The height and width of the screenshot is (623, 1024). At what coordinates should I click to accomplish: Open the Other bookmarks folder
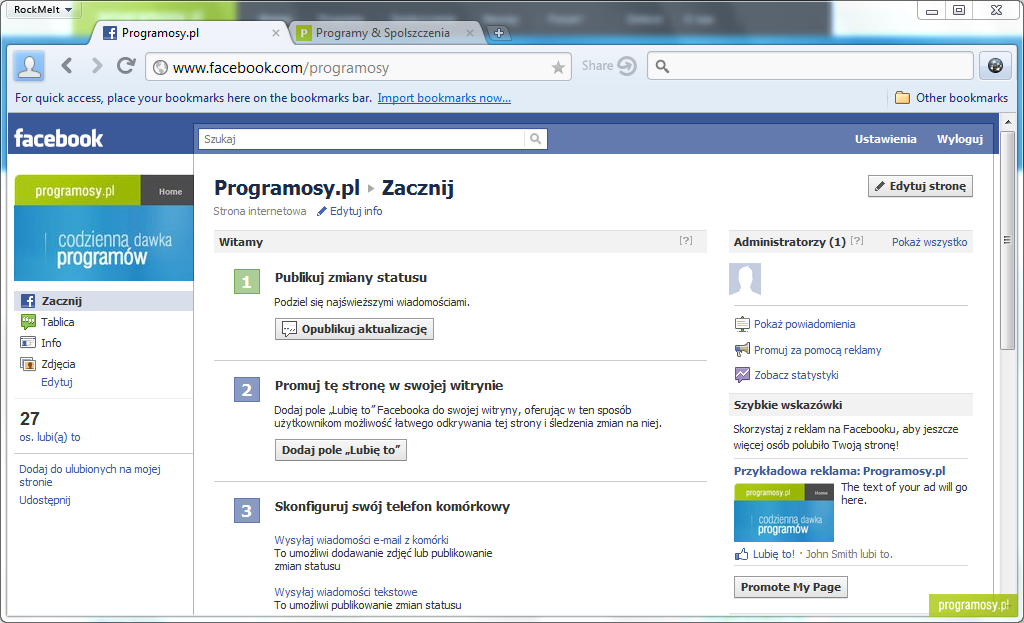click(x=952, y=98)
